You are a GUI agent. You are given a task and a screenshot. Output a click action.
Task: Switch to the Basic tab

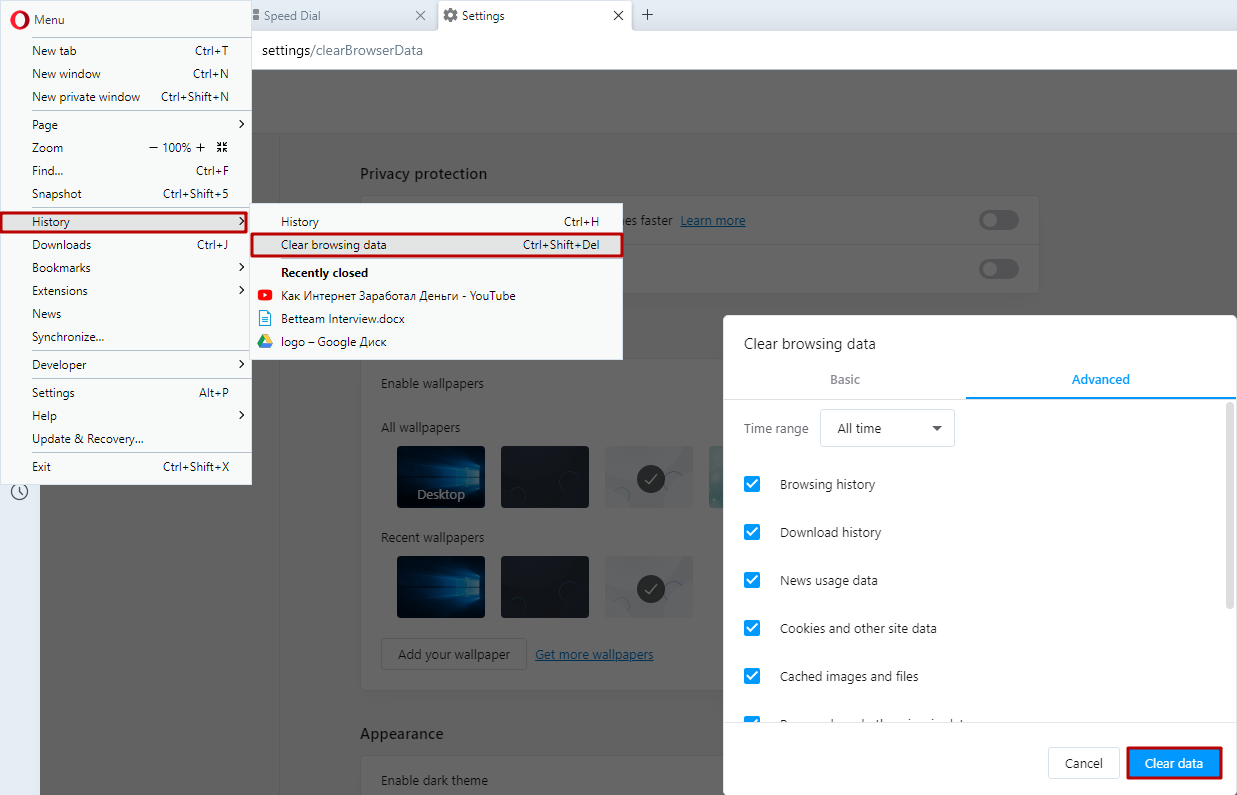coord(845,380)
